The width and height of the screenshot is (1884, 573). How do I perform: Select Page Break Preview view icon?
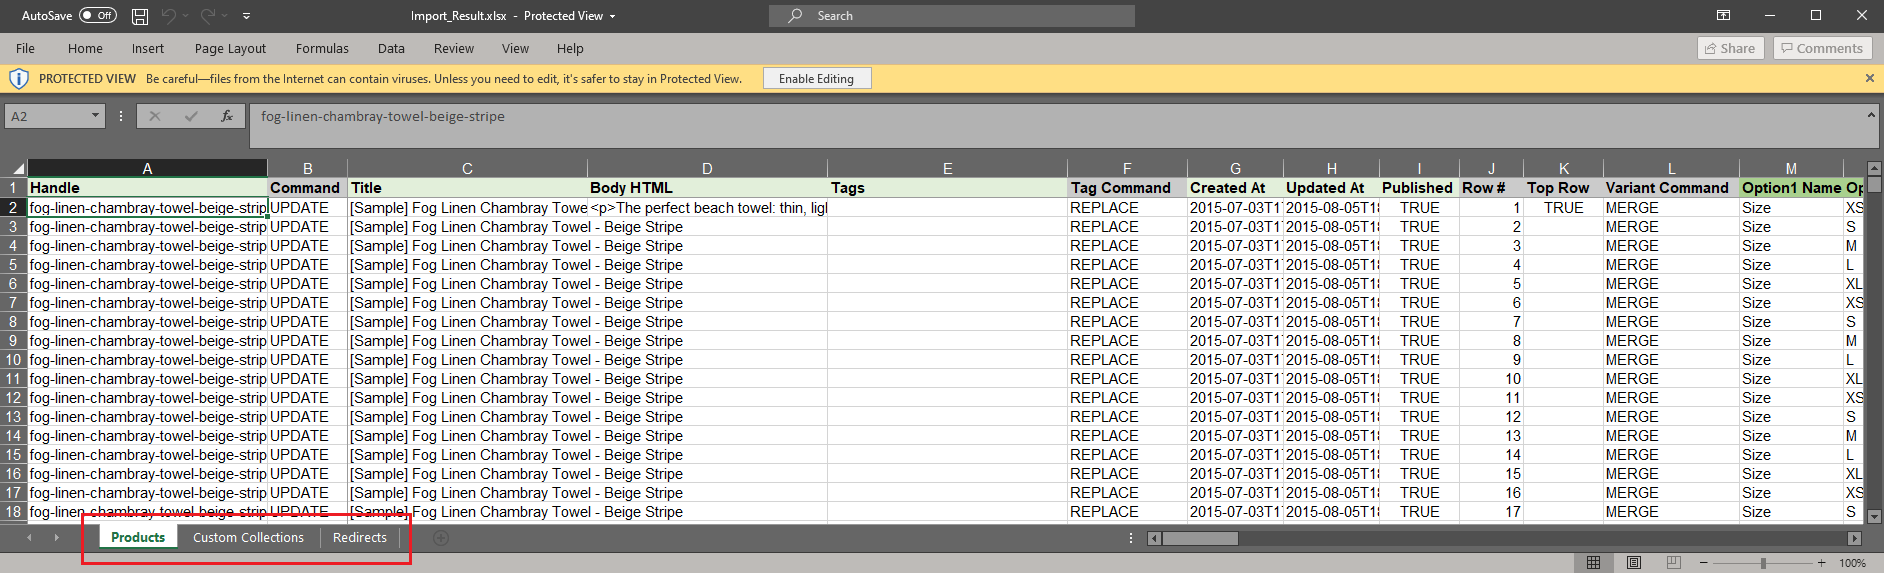[1674, 562]
